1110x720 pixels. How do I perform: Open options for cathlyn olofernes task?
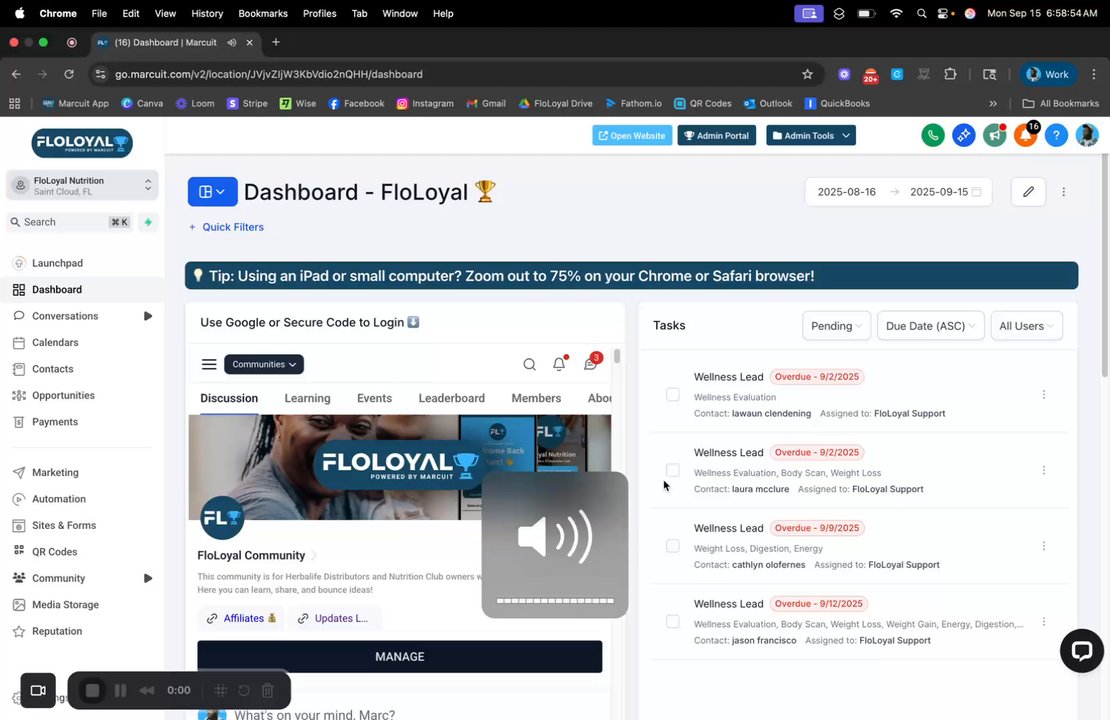click(x=1043, y=547)
